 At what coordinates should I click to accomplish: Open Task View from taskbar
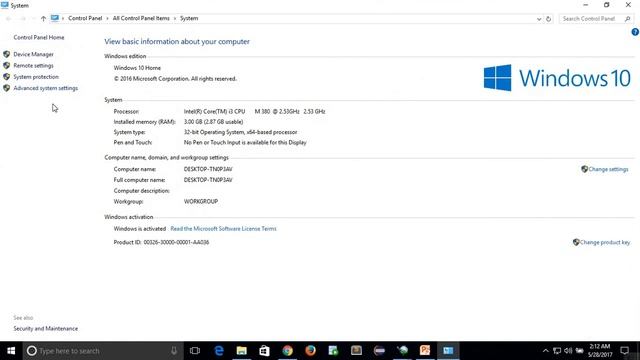pos(195,351)
